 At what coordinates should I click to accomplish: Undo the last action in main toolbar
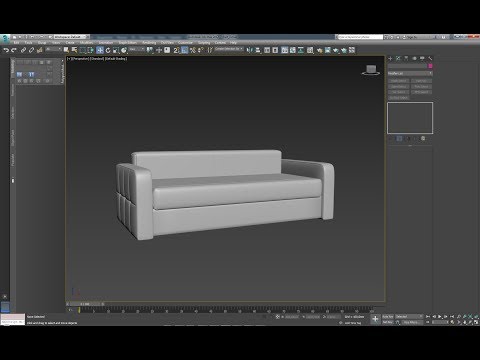click(6, 50)
